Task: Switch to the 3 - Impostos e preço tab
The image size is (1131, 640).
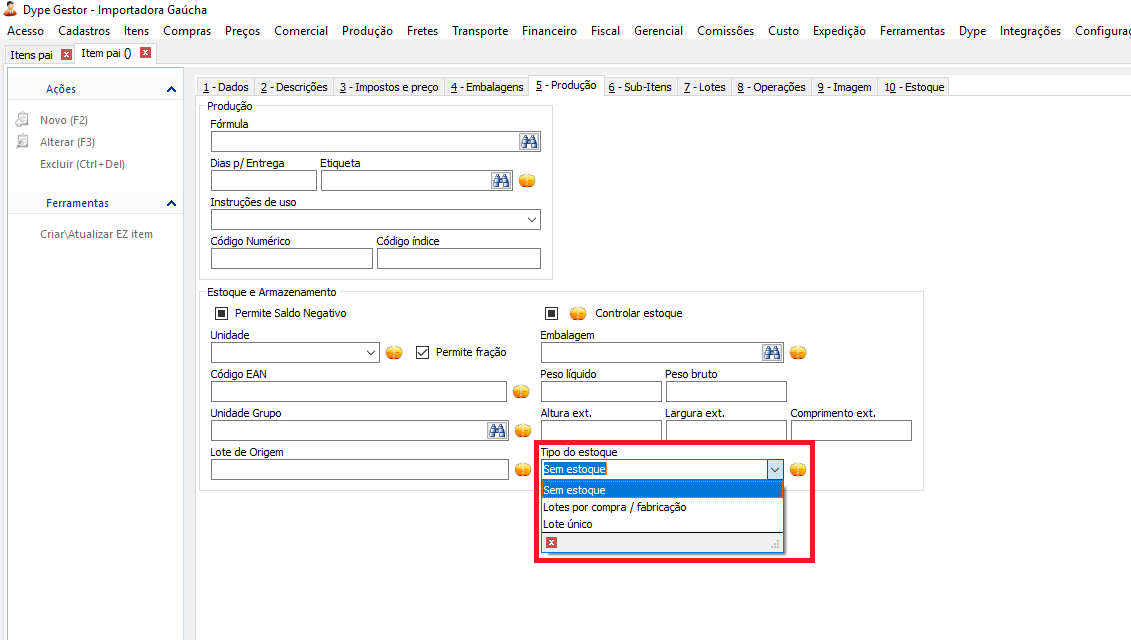Action: (389, 87)
